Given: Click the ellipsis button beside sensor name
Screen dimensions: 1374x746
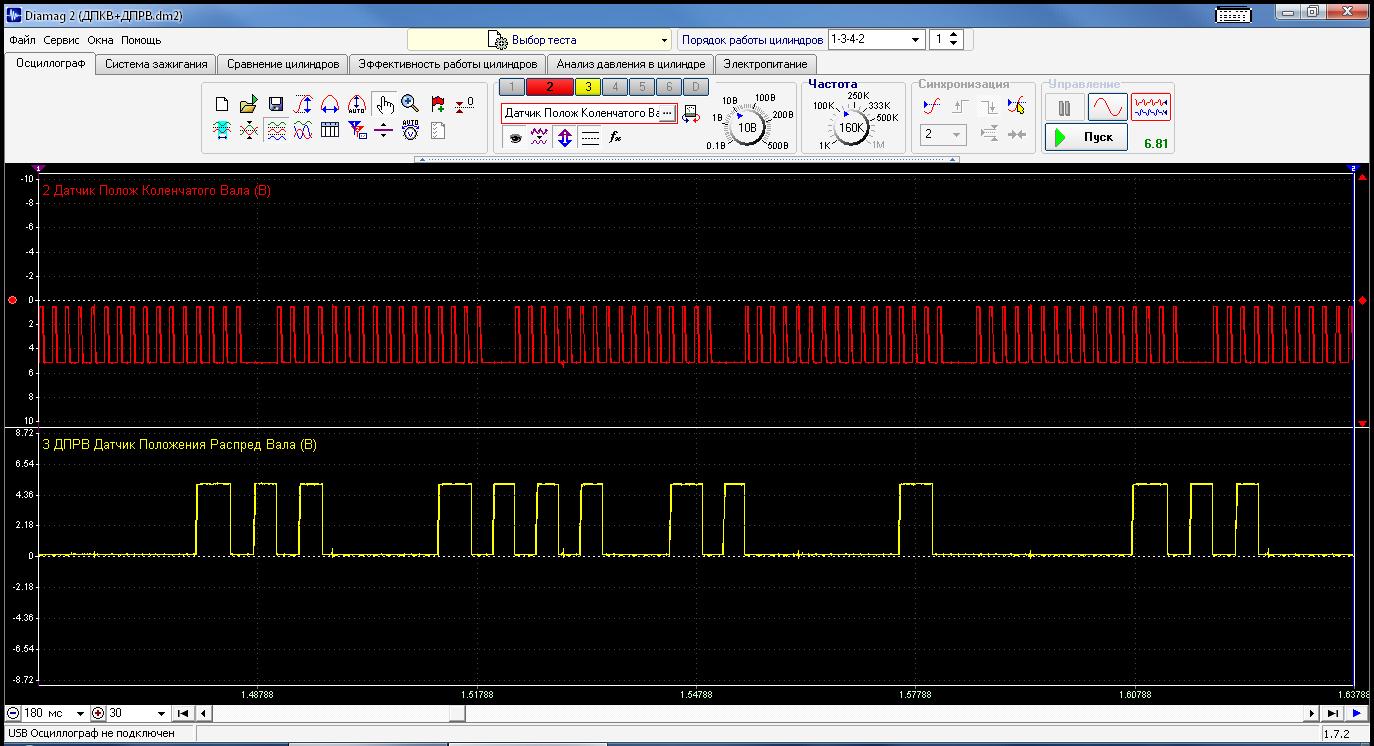Looking at the screenshot, I should 668,114.
